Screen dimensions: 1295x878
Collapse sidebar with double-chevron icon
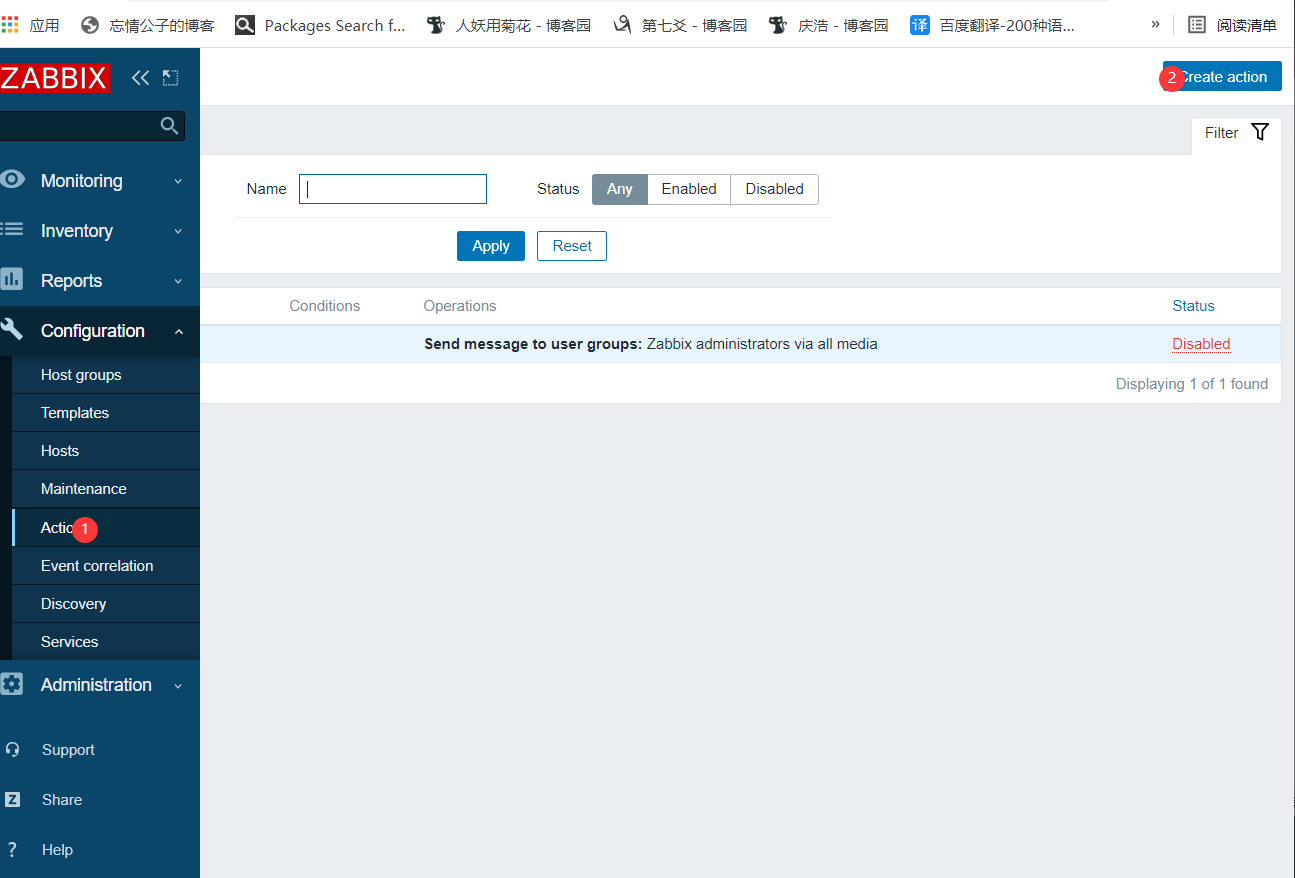140,77
